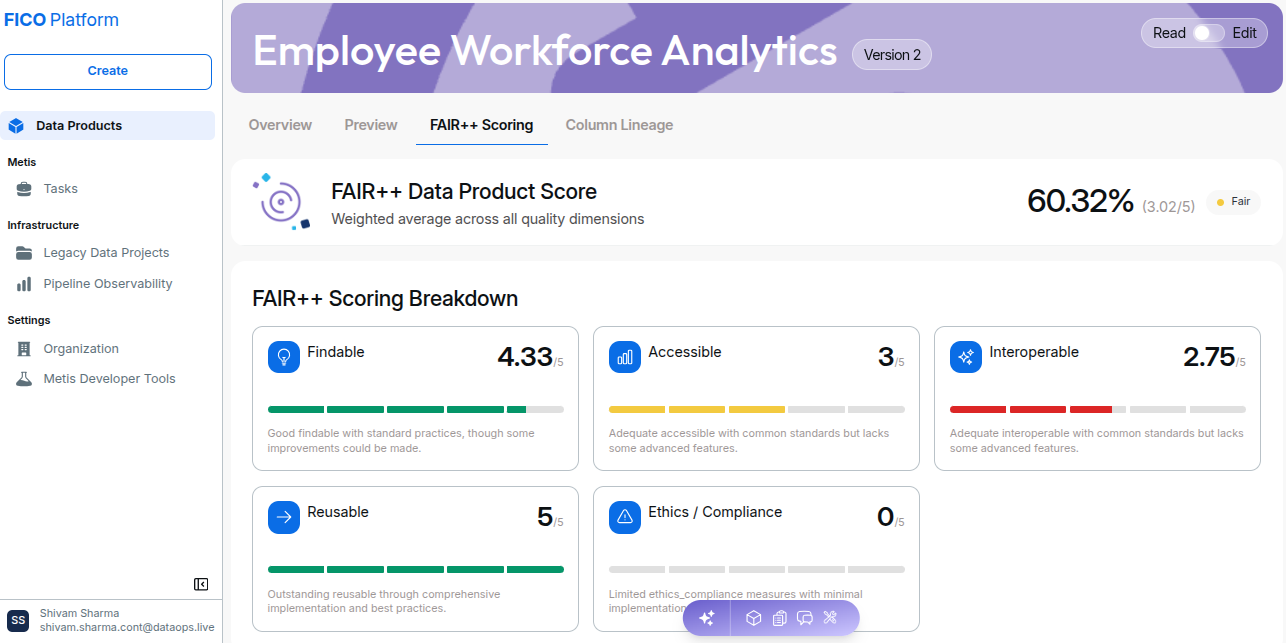Switch to the Preview tab

tap(371, 125)
